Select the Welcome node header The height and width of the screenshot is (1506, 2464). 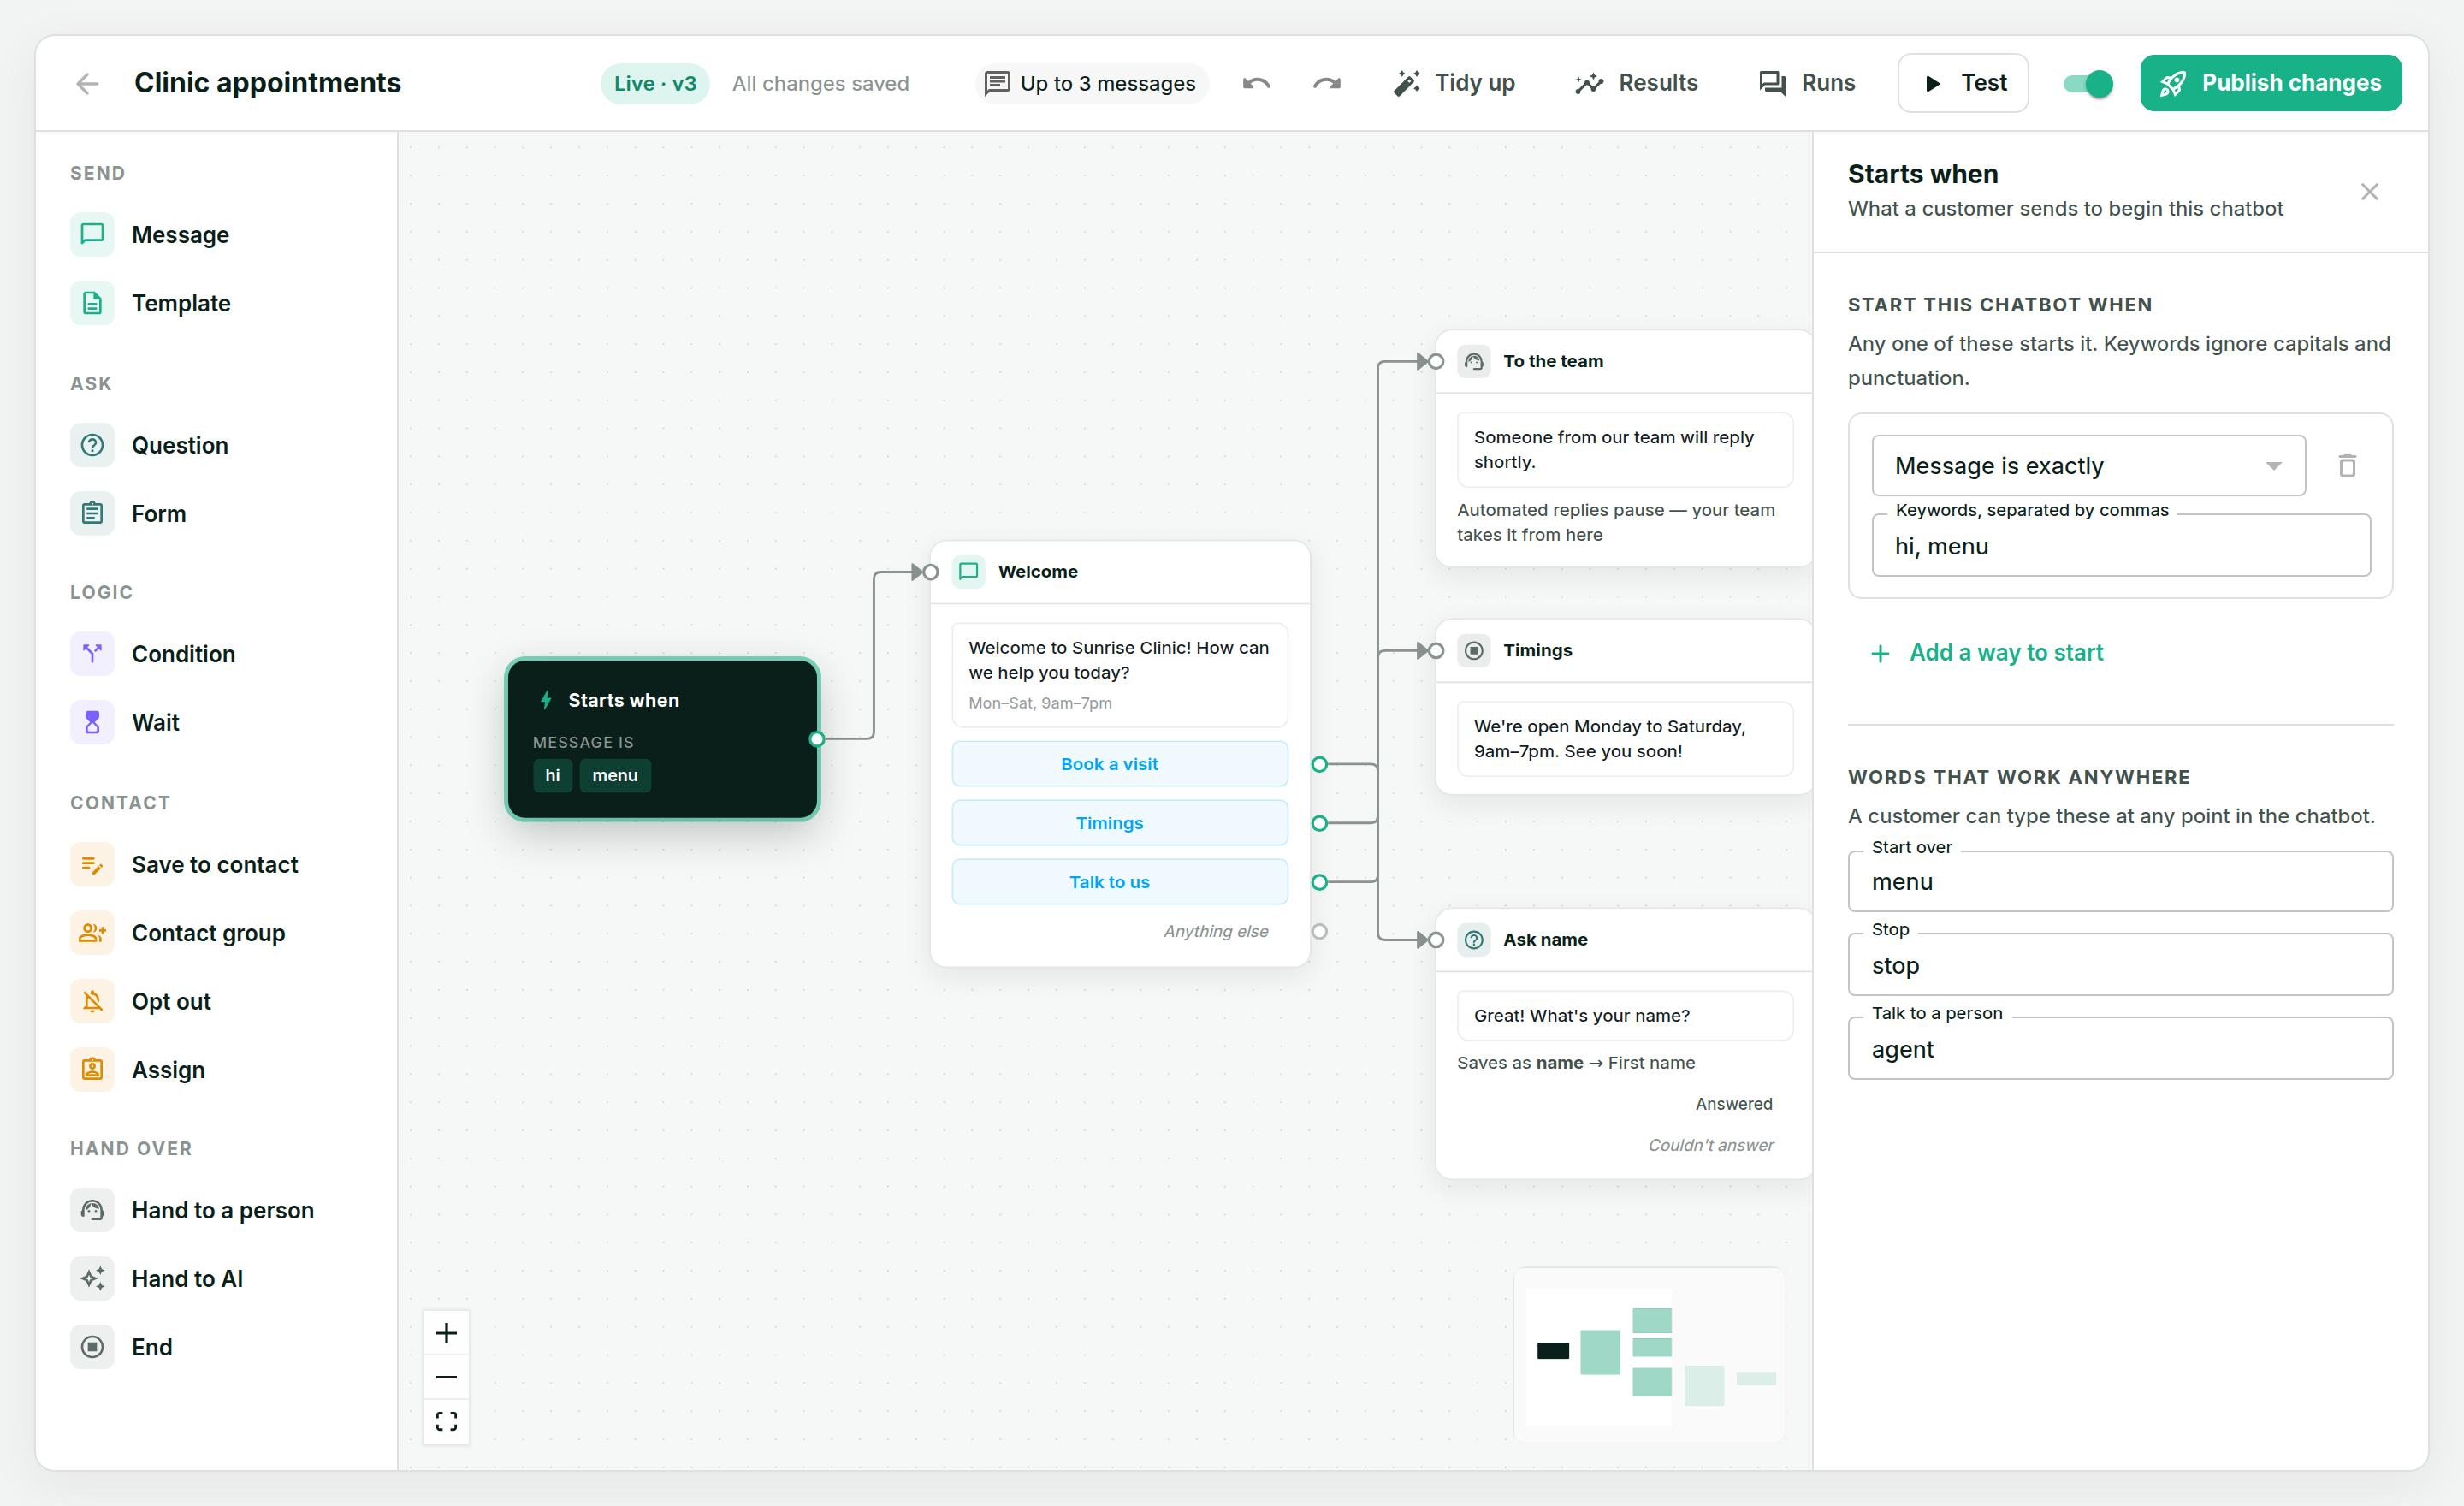(1119, 571)
